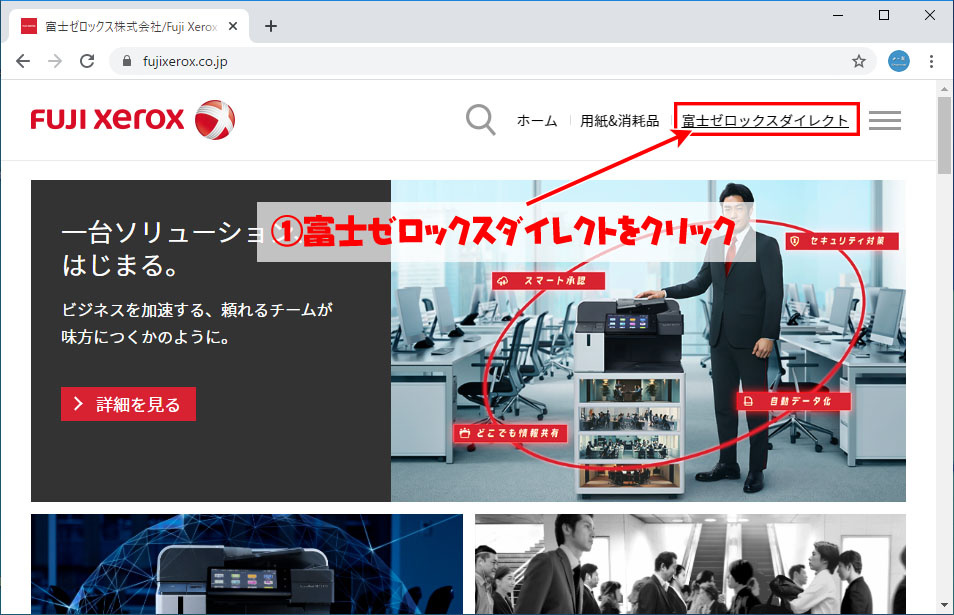Click the vertical scrollbar thumb

coord(944,135)
